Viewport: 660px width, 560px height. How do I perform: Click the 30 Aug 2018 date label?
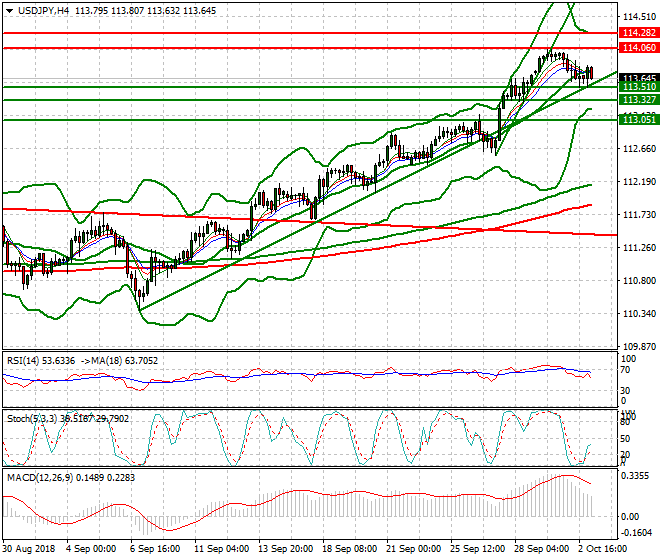point(29,549)
